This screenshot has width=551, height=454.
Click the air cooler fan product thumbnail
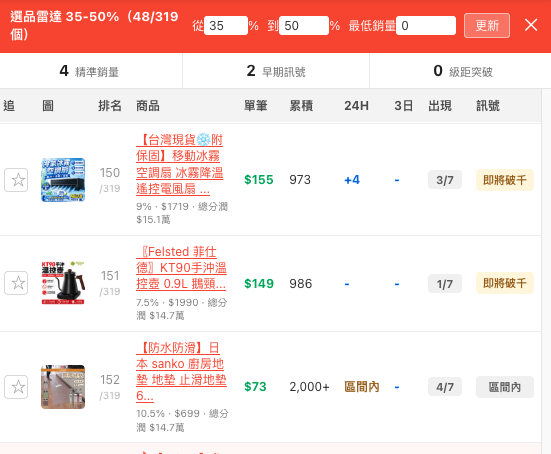63,180
